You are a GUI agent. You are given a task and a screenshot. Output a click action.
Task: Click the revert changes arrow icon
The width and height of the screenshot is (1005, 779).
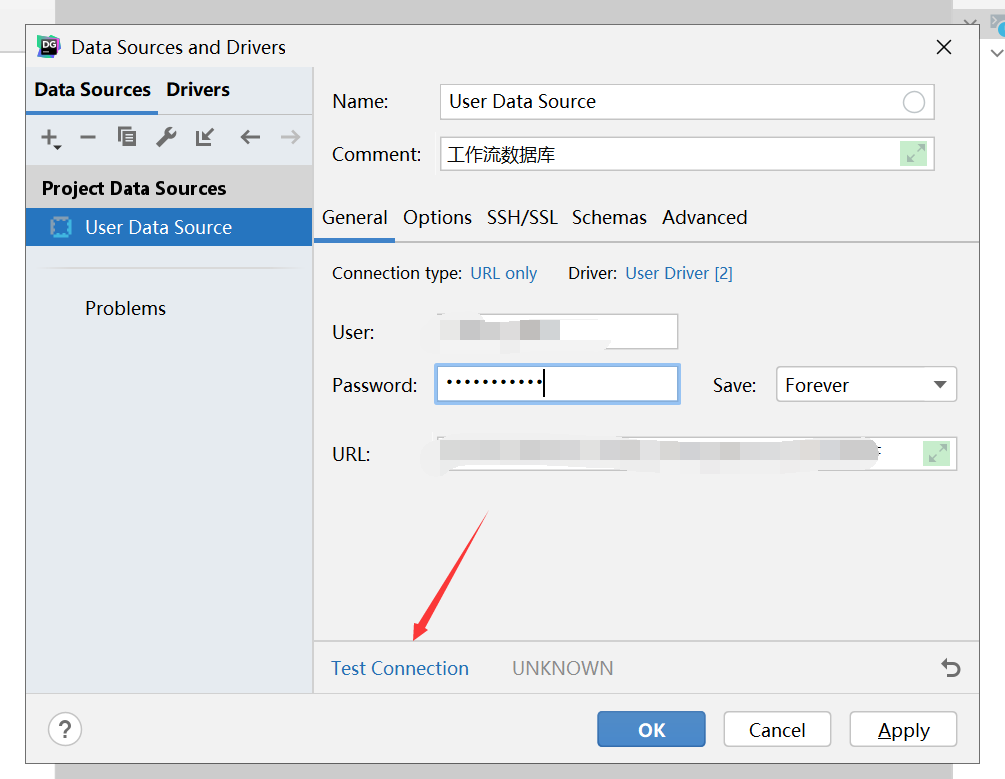(951, 668)
